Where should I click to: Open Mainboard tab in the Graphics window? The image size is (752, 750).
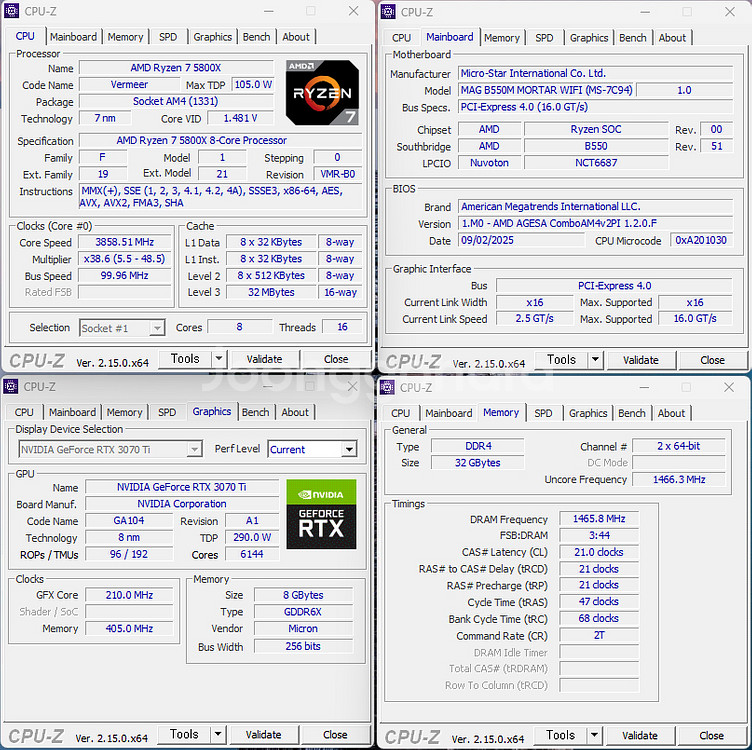[x=72, y=412]
